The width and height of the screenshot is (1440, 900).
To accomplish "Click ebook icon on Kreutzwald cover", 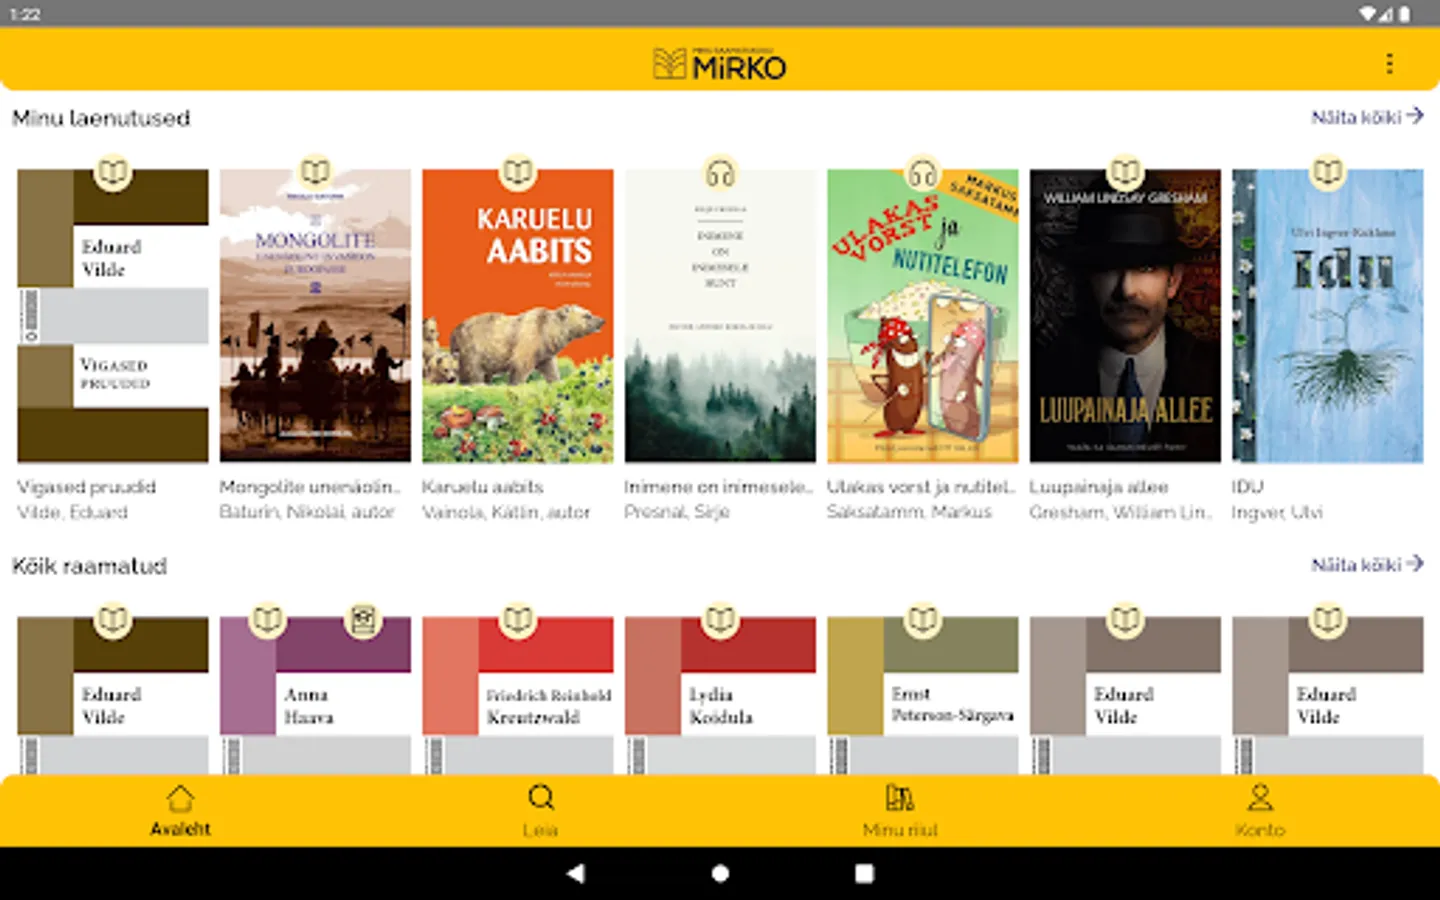I will 518,620.
